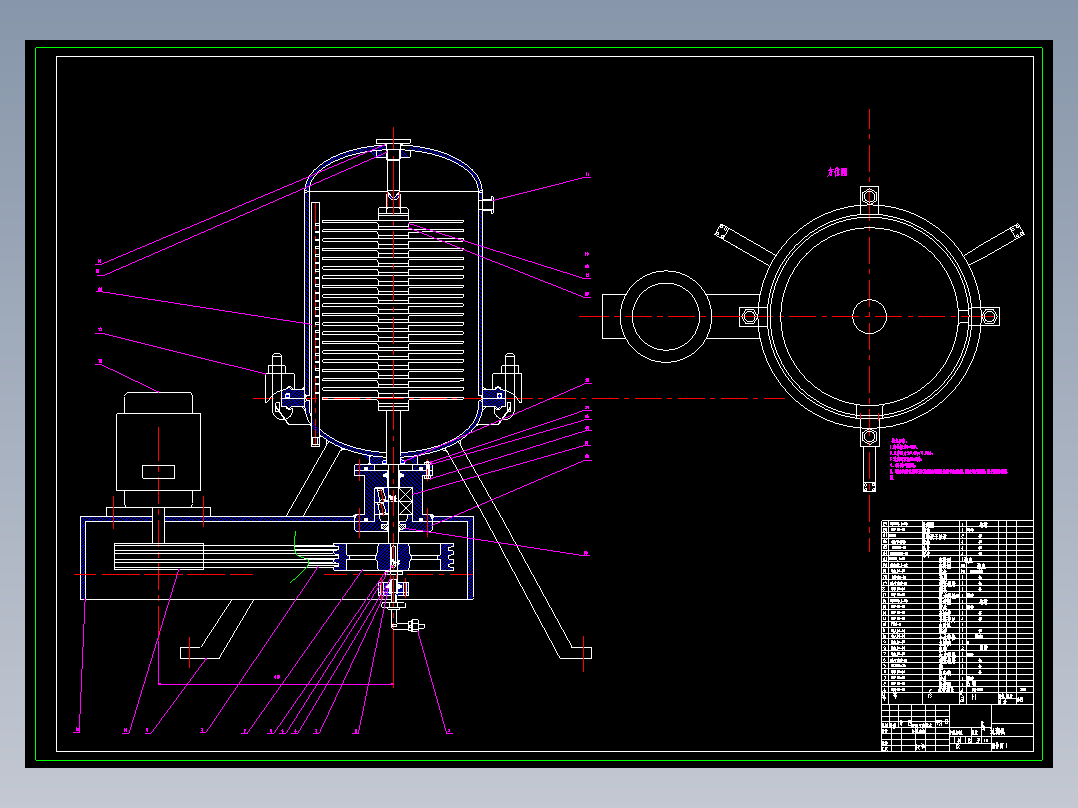Select the 方位图 view label text
Image resolution: width=1078 pixels, height=808 pixels.
point(836,172)
